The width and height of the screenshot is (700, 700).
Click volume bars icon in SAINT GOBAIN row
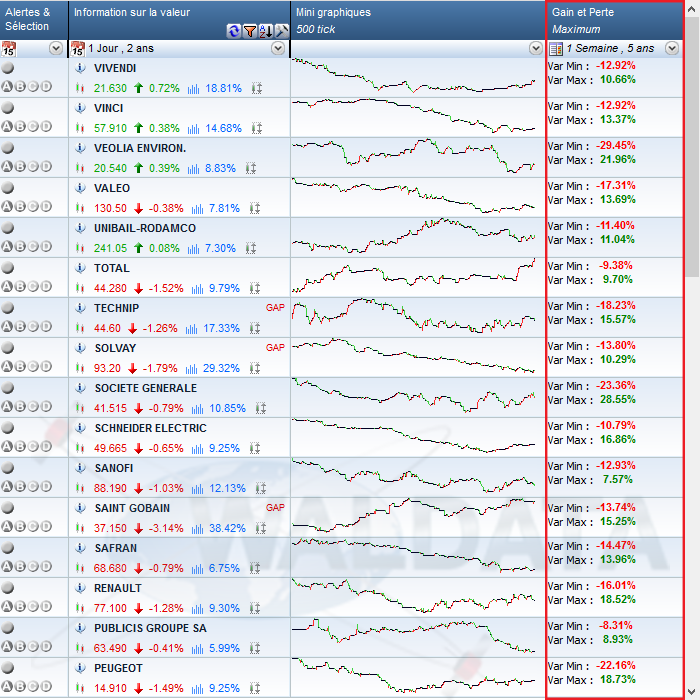[x=197, y=529]
